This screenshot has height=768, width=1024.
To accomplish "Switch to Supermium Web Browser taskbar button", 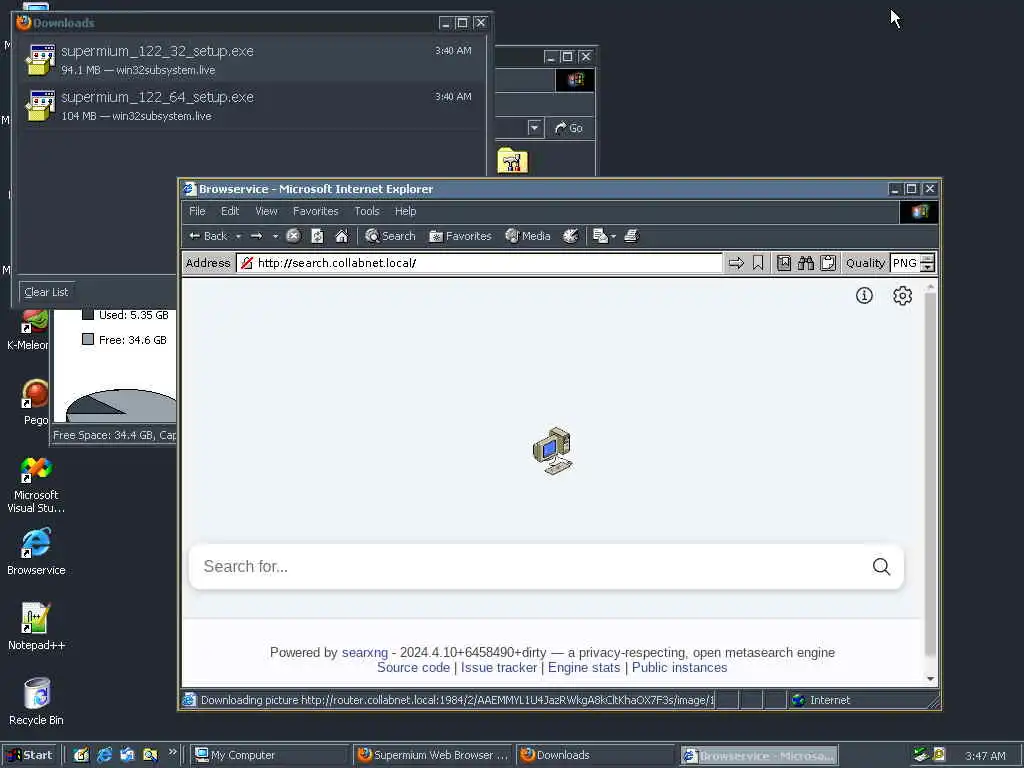I will coord(433,755).
